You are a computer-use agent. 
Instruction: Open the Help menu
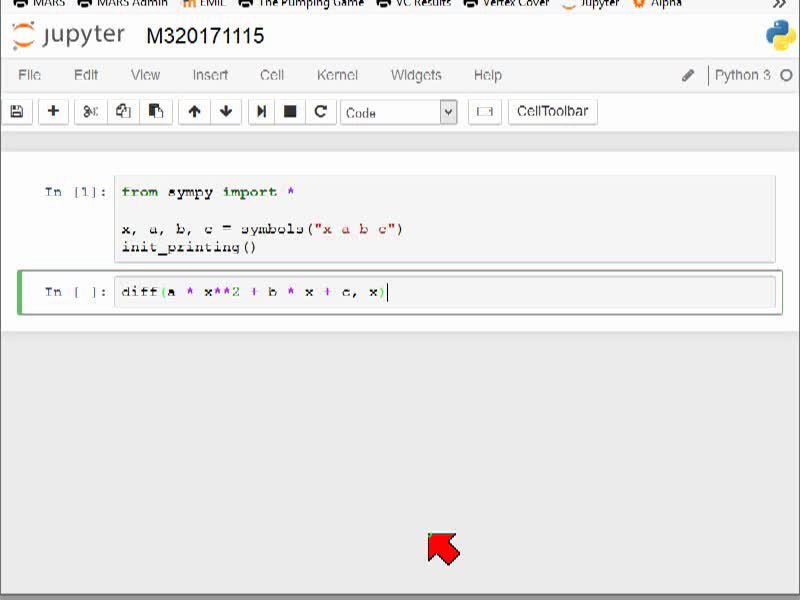[x=488, y=75]
